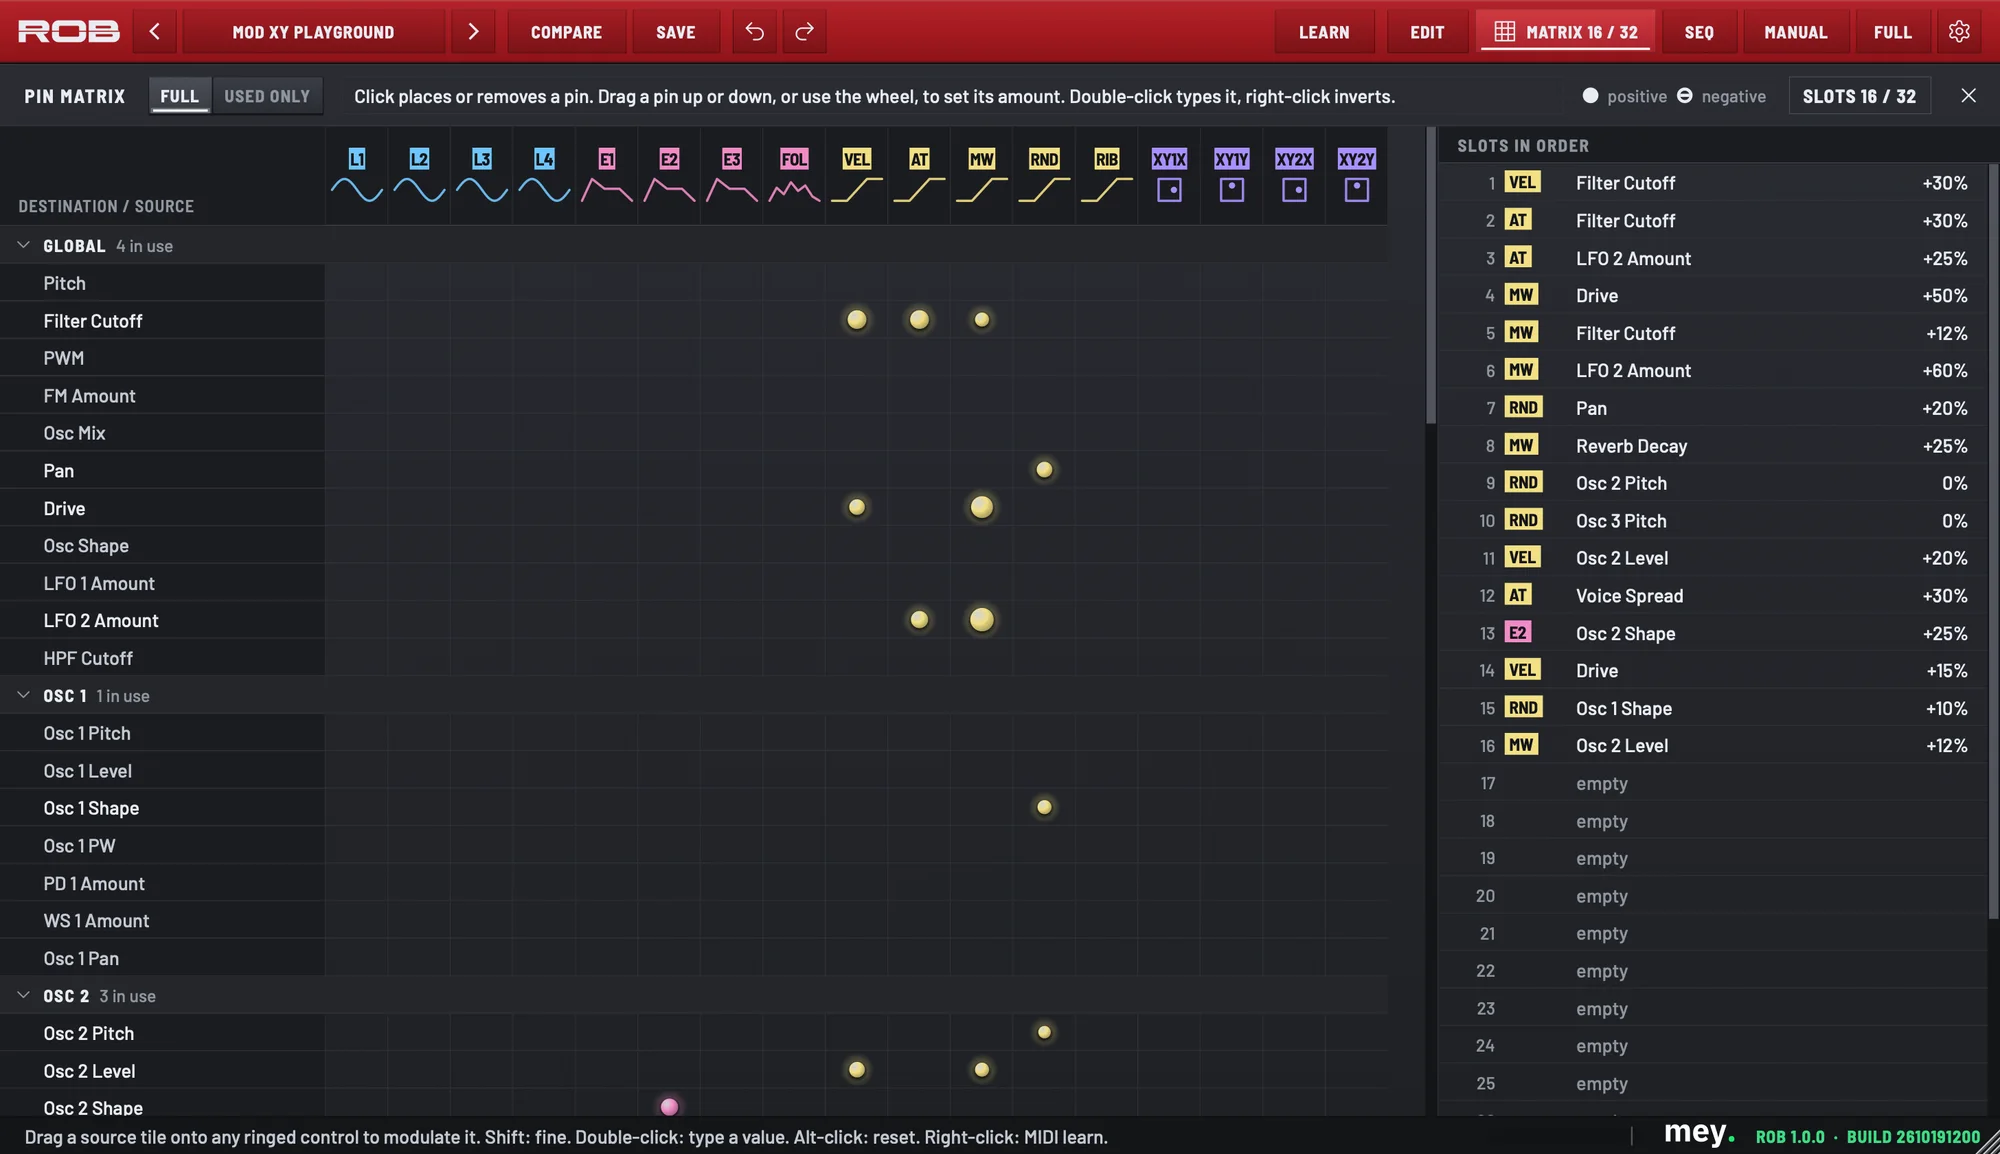Select the L2 LFO source column header
This screenshot has height=1154, width=2000.
[x=419, y=175]
